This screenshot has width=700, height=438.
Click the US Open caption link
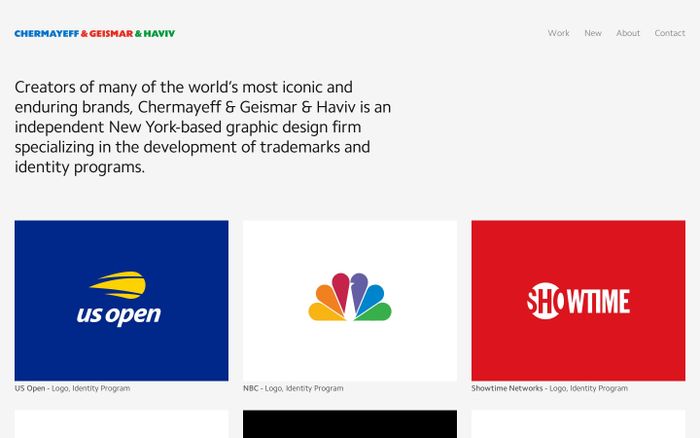pyautogui.click(x=72, y=388)
